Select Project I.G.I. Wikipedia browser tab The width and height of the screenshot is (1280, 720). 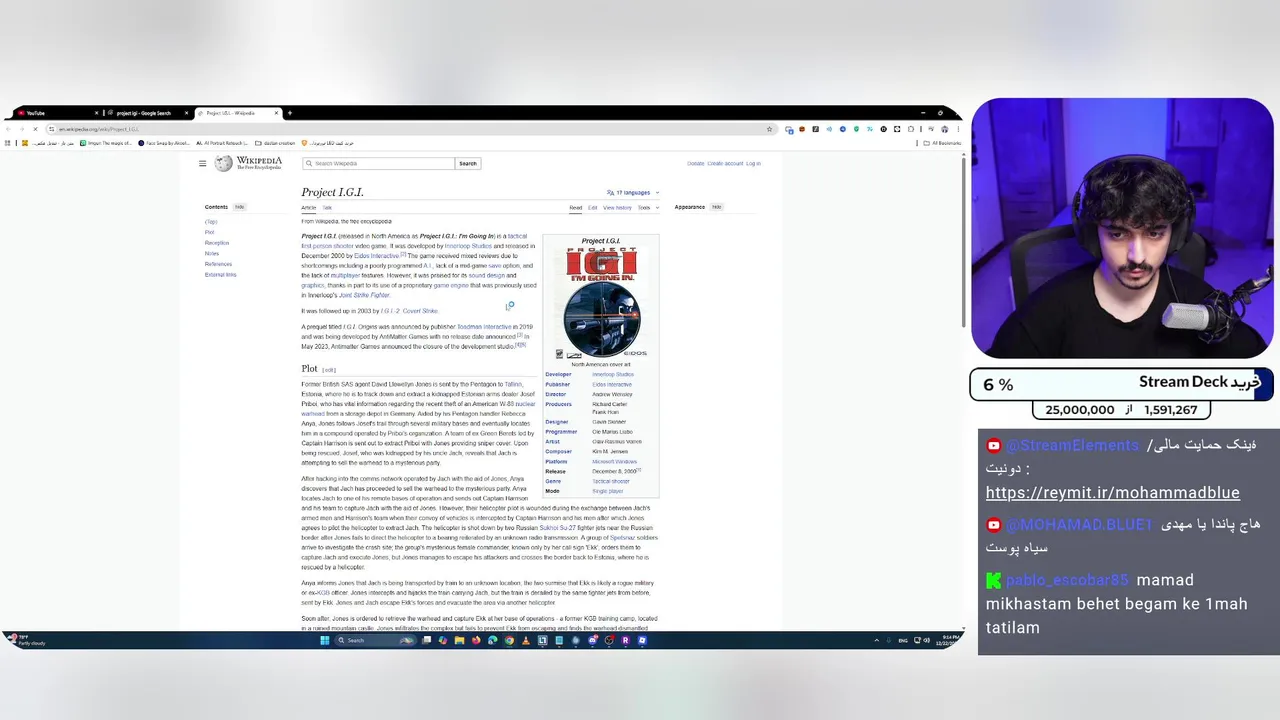236,113
